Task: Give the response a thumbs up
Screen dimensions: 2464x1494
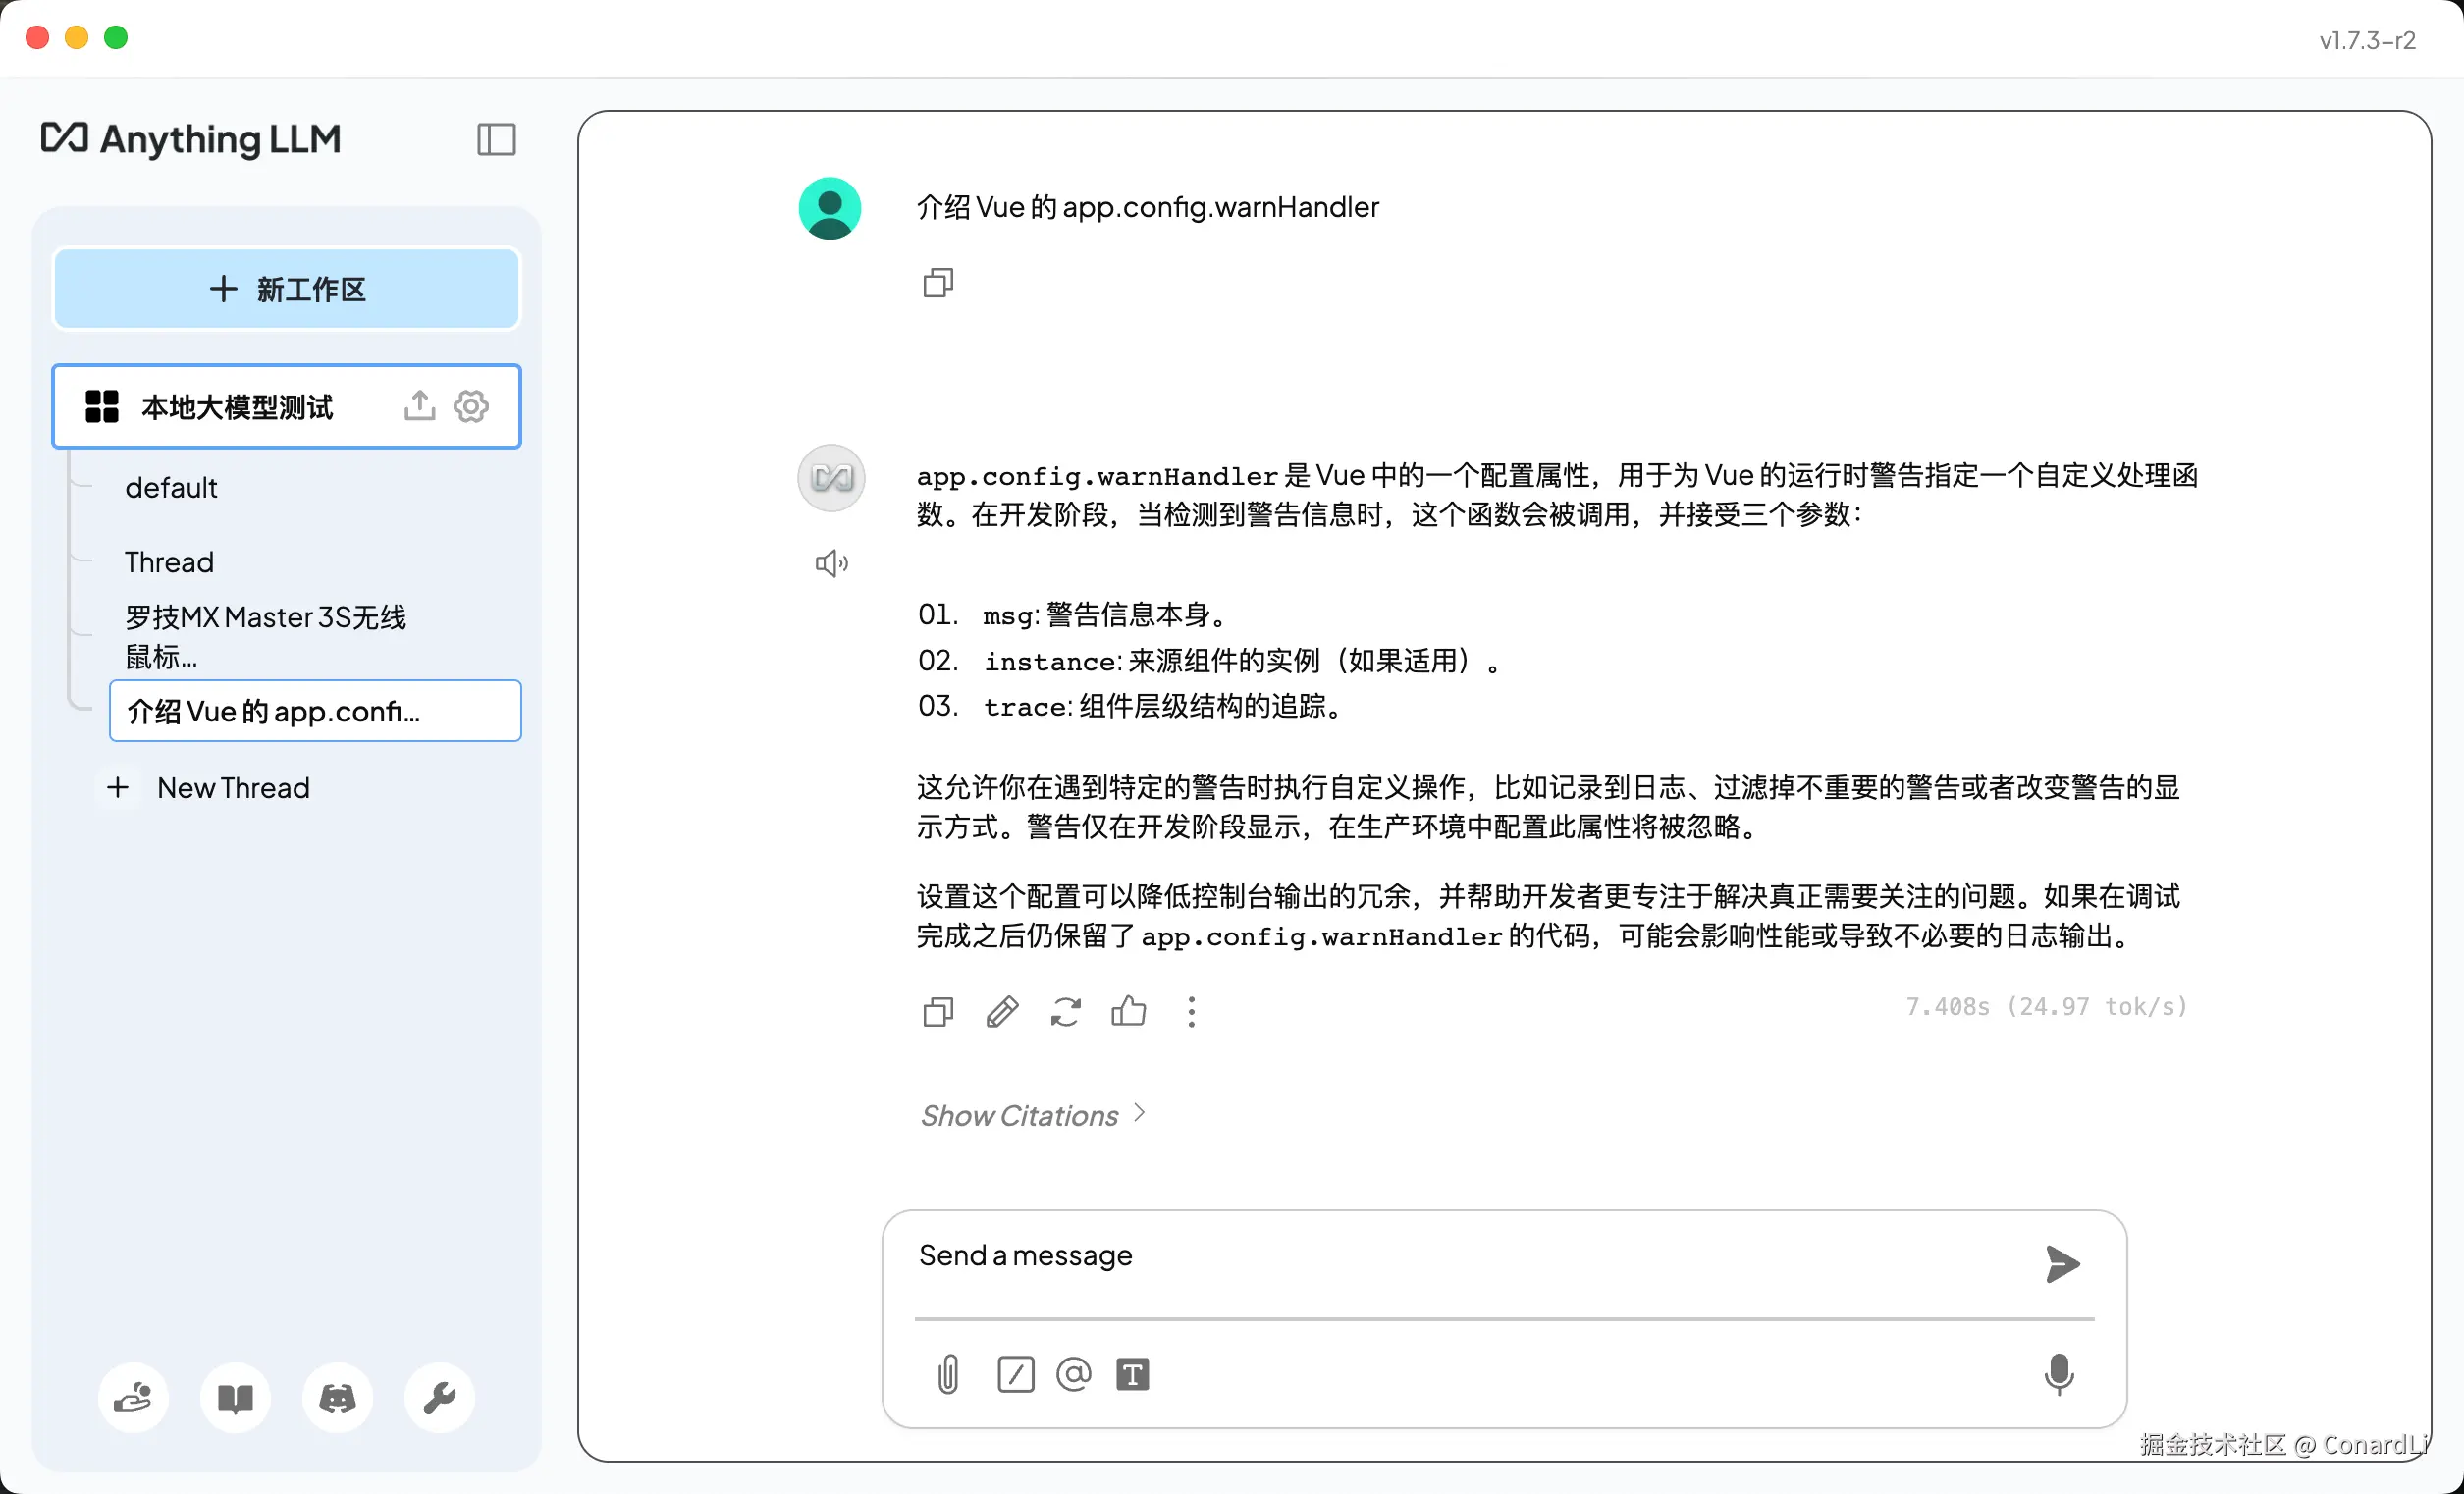Action: pyautogui.click(x=1128, y=1012)
